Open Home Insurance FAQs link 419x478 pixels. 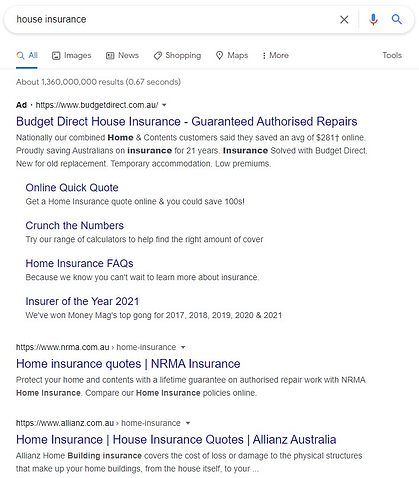click(x=79, y=264)
